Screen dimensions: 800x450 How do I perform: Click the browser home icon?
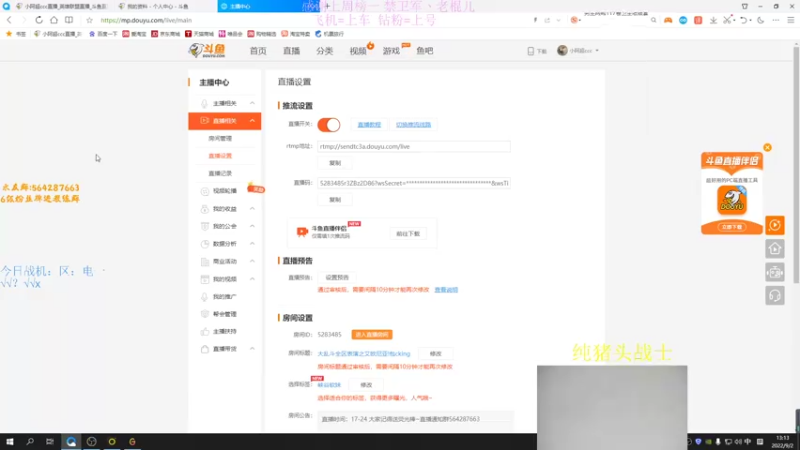[x=54, y=20]
